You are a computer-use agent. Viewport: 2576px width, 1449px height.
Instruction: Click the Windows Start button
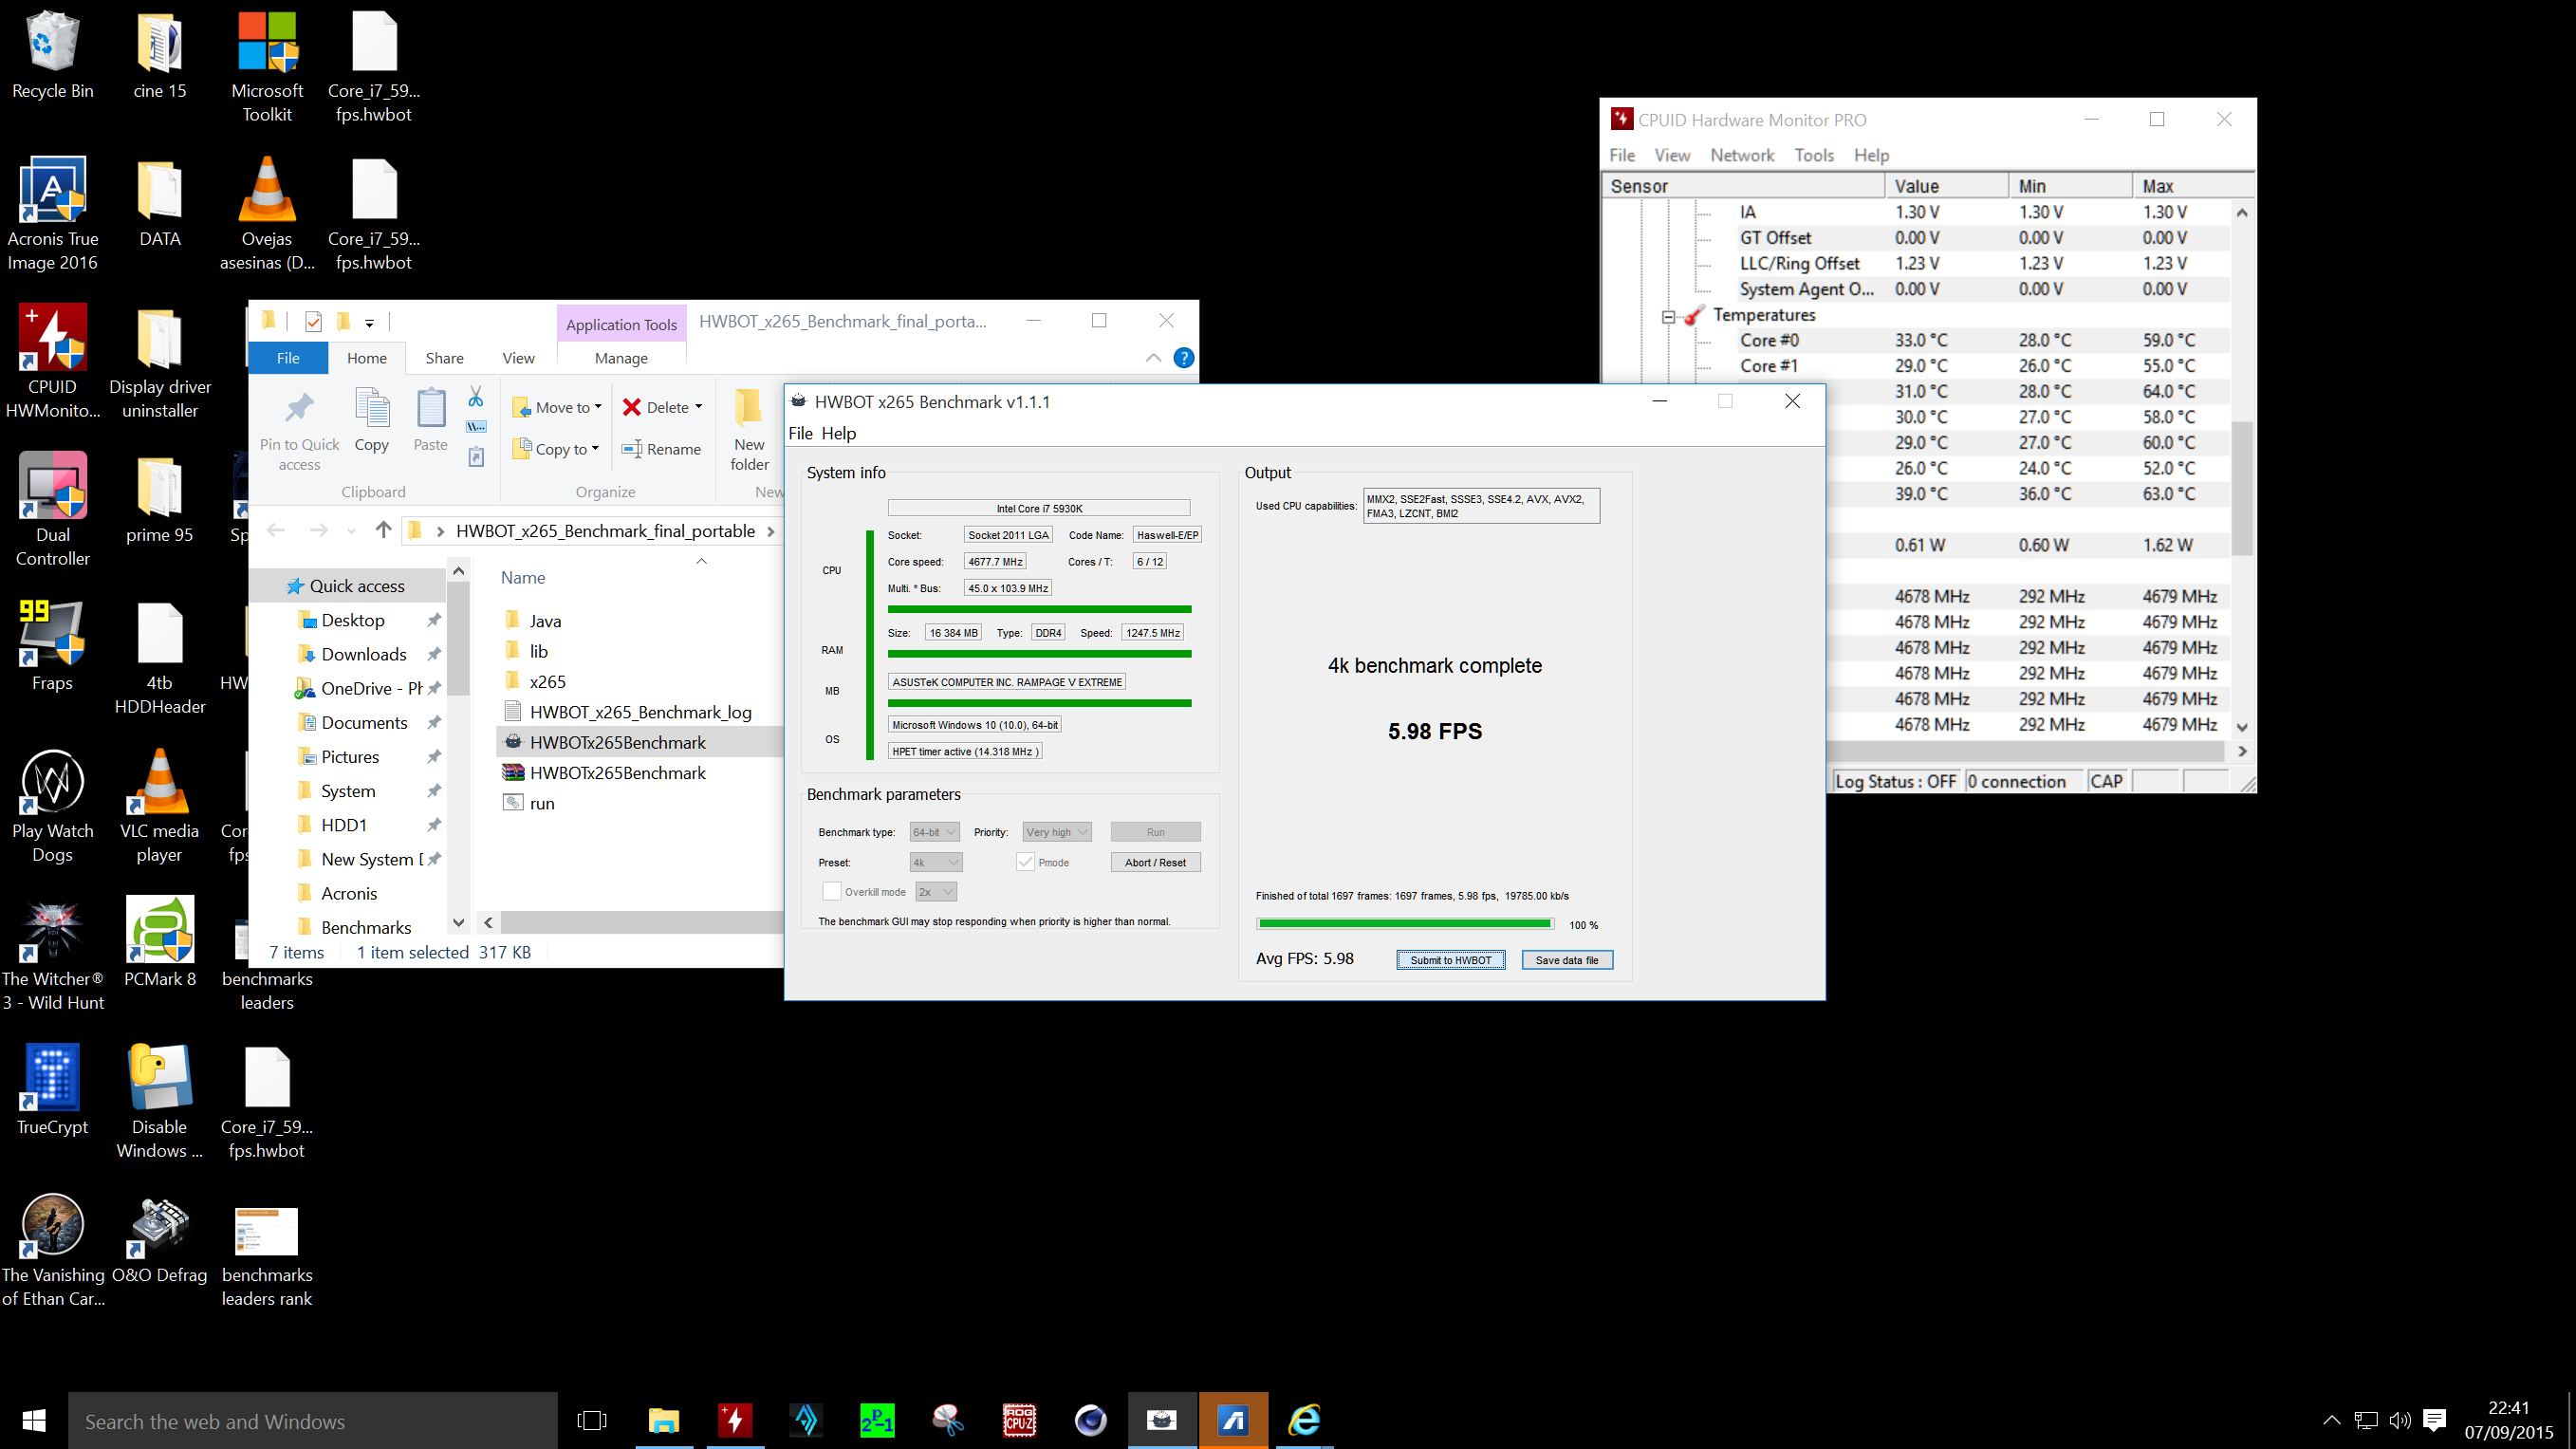pyautogui.click(x=34, y=1421)
